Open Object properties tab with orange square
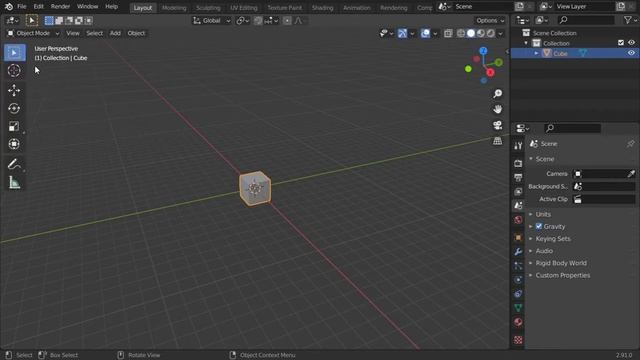The width and height of the screenshot is (640, 360). pos(518,237)
